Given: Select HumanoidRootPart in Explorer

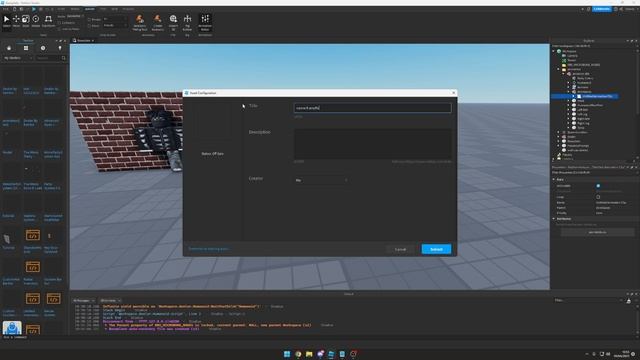Looking at the screenshot, I should [590, 105].
